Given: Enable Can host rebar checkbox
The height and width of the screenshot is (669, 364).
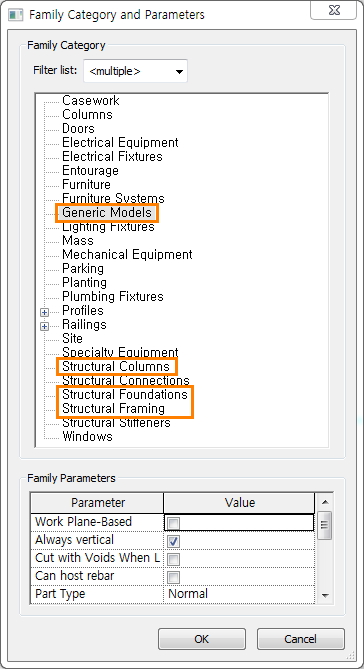Looking at the screenshot, I should (174, 577).
